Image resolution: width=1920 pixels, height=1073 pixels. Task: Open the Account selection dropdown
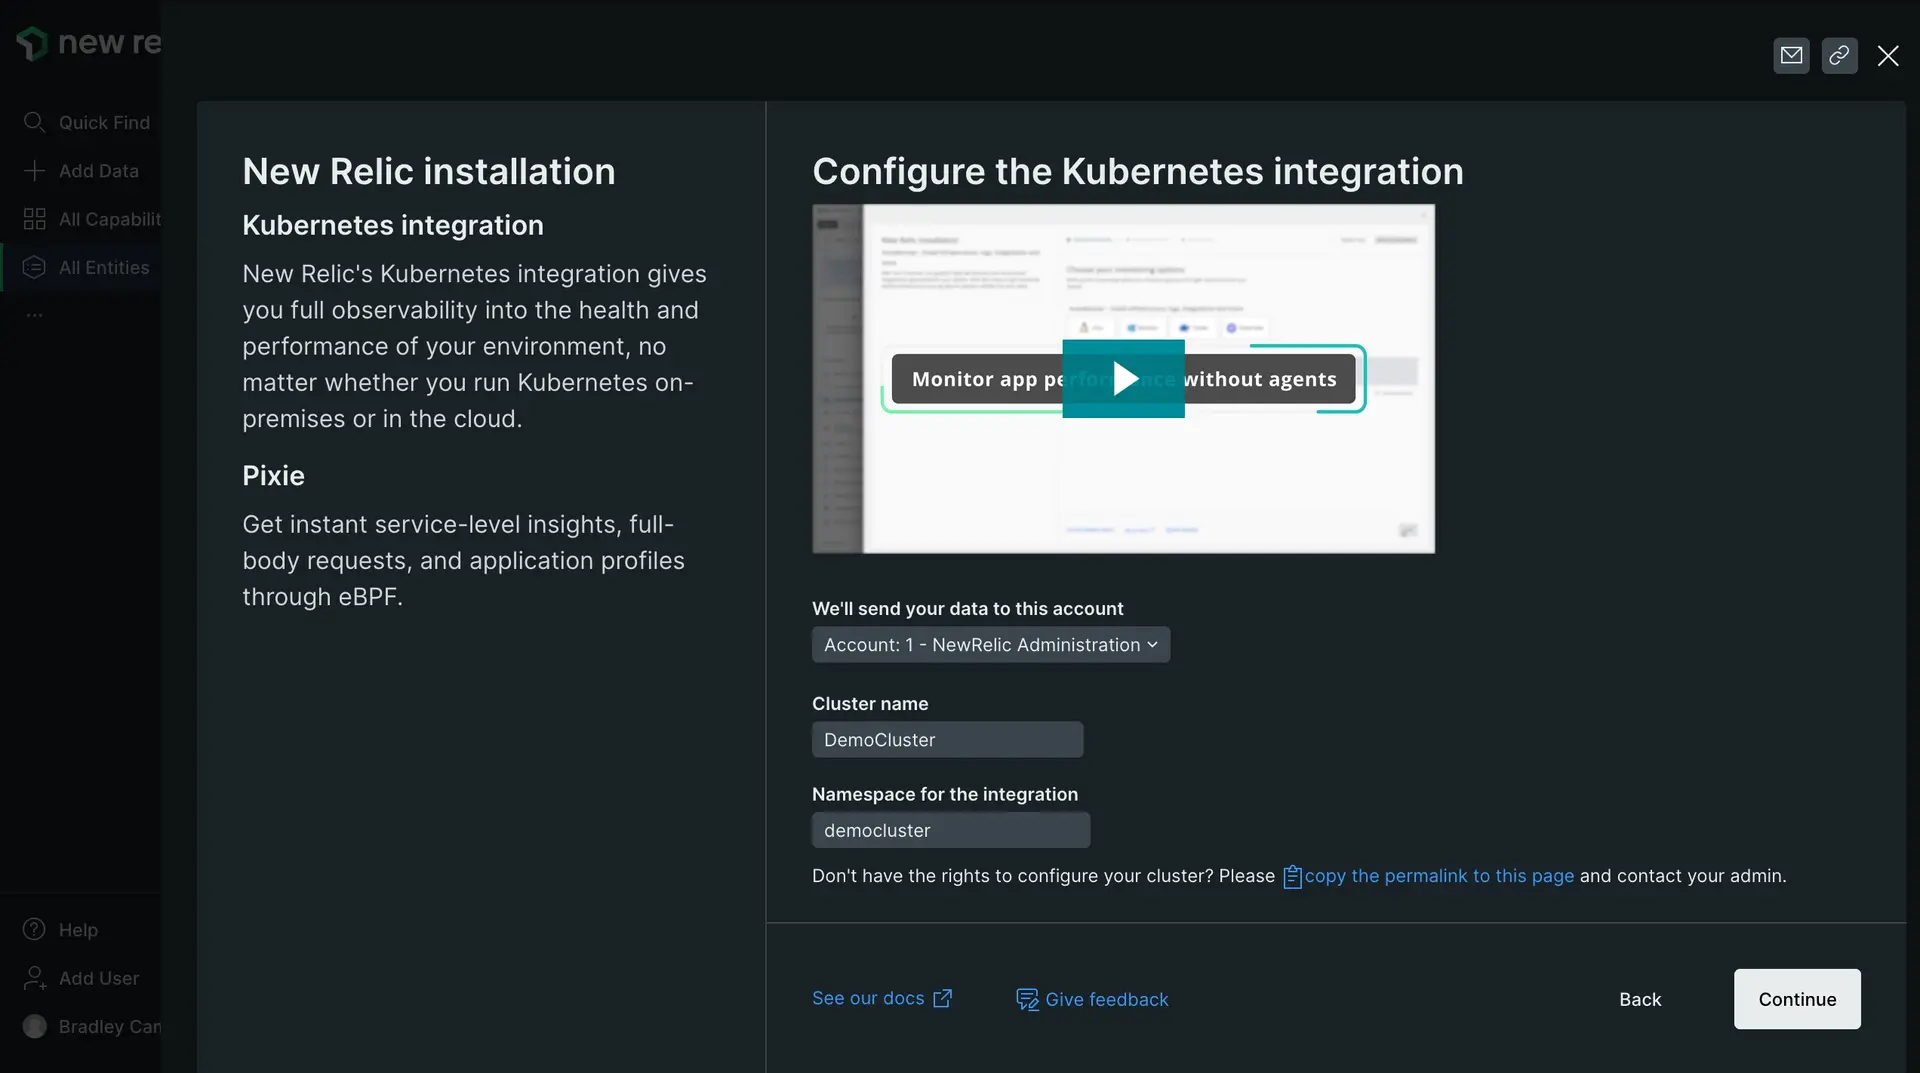click(x=990, y=645)
